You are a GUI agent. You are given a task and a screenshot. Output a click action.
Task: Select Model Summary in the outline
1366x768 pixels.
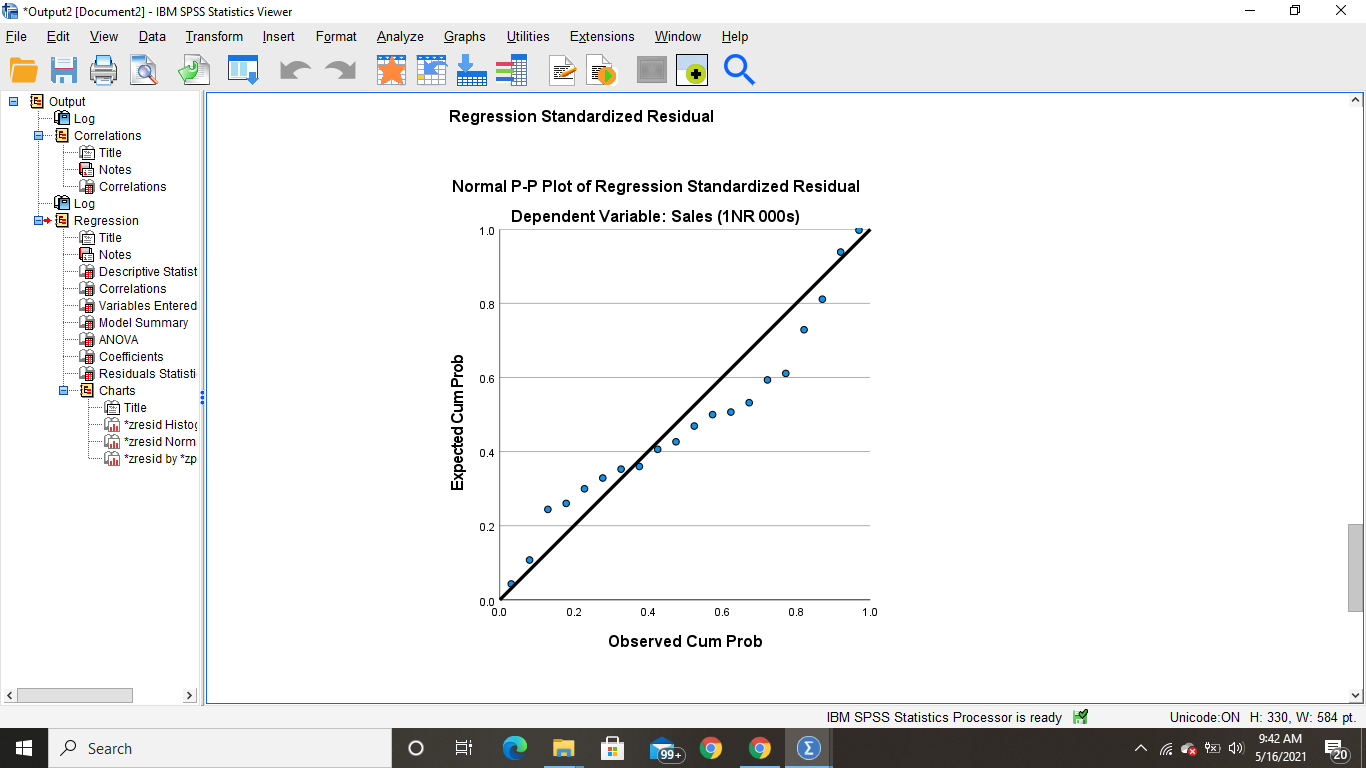(x=143, y=323)
